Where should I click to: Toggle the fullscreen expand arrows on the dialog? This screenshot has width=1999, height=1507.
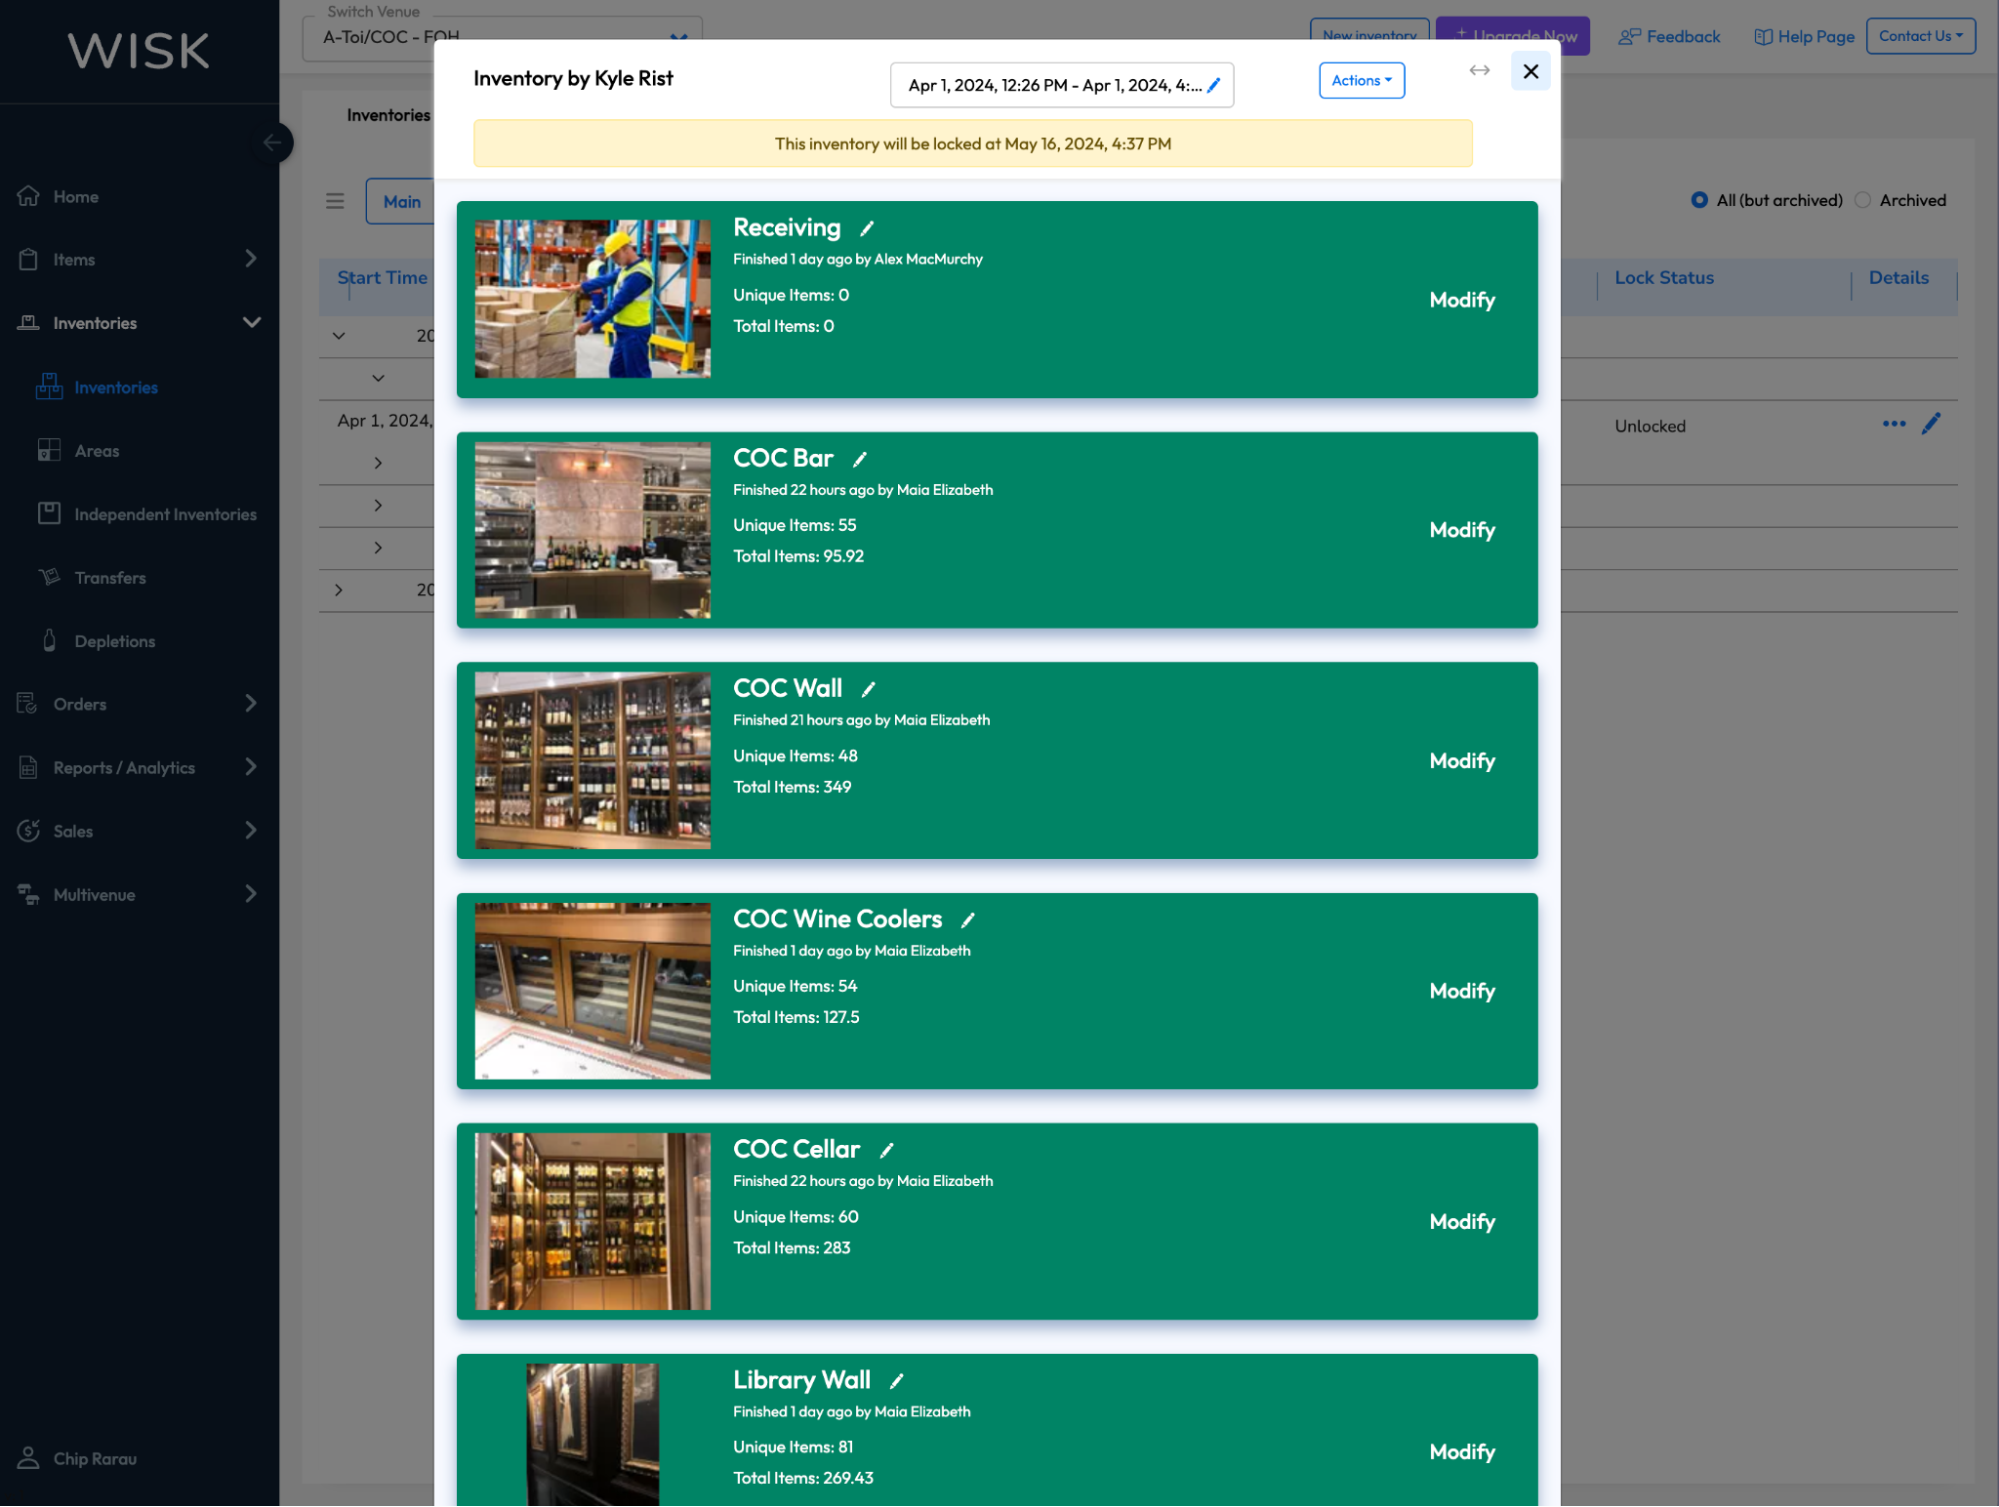tap(1479, 71)
